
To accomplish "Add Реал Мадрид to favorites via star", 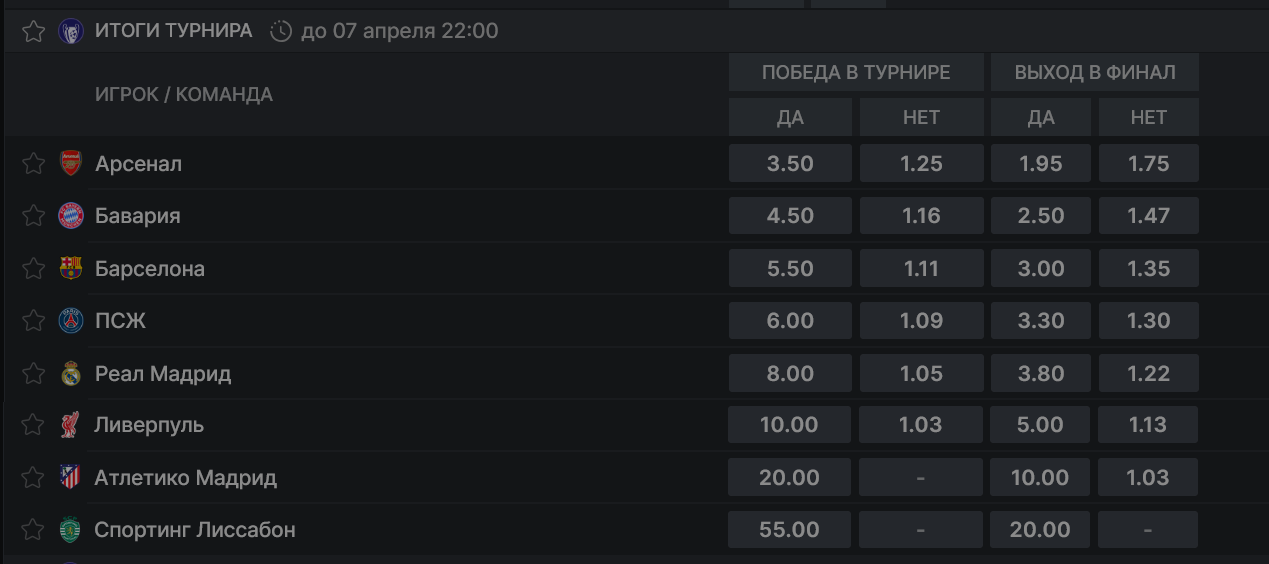I will [33, 373].
